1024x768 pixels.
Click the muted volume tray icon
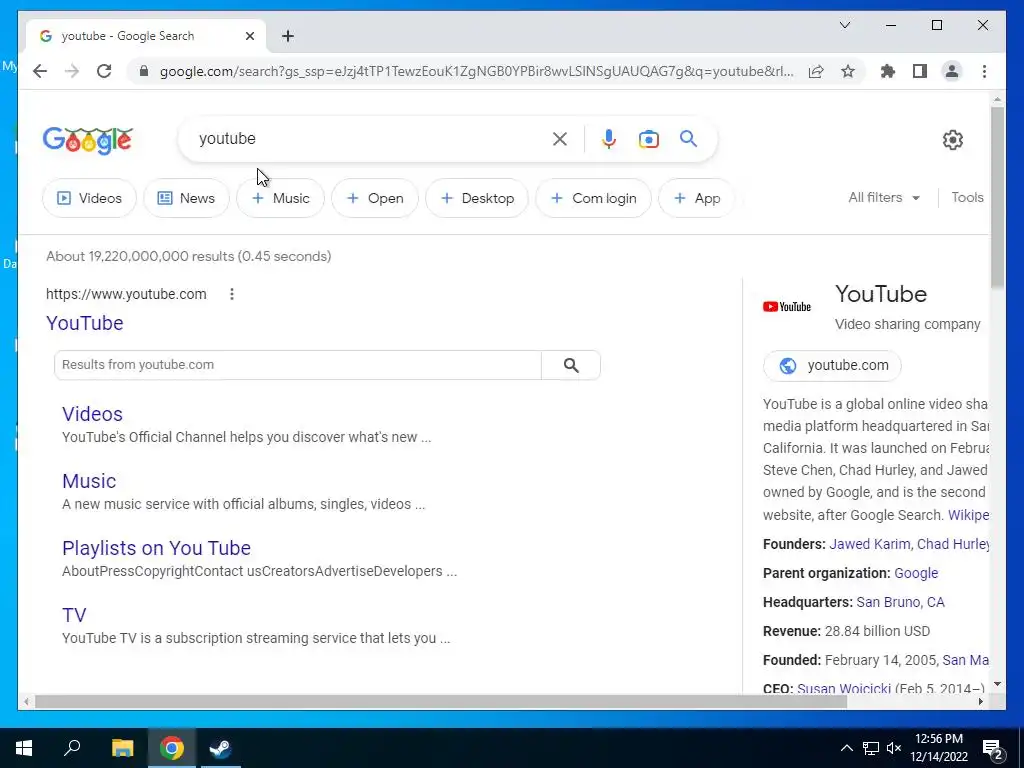coord(894,748)
